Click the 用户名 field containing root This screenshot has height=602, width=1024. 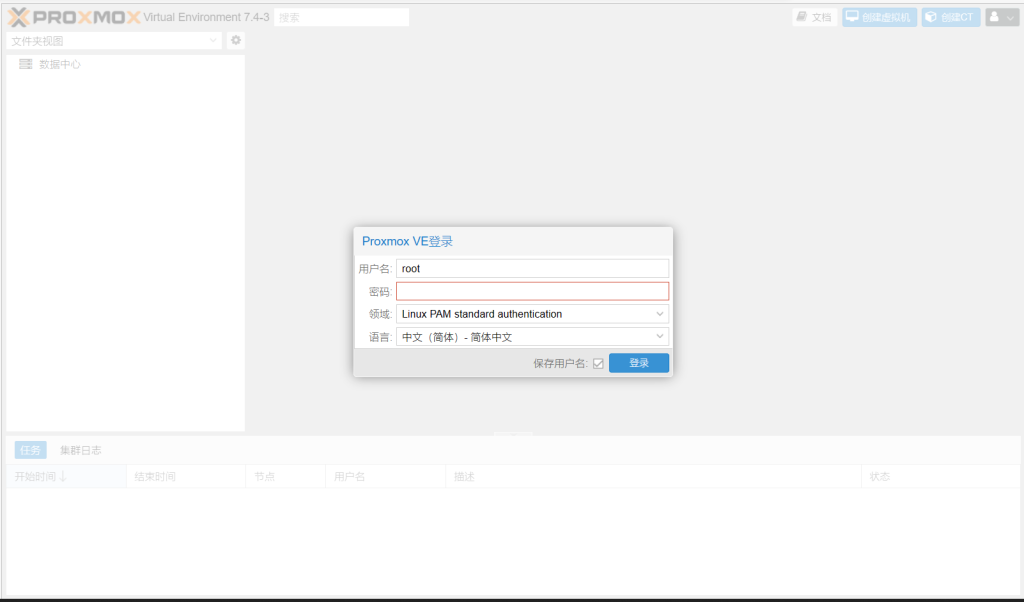click(x=532, y=268)
